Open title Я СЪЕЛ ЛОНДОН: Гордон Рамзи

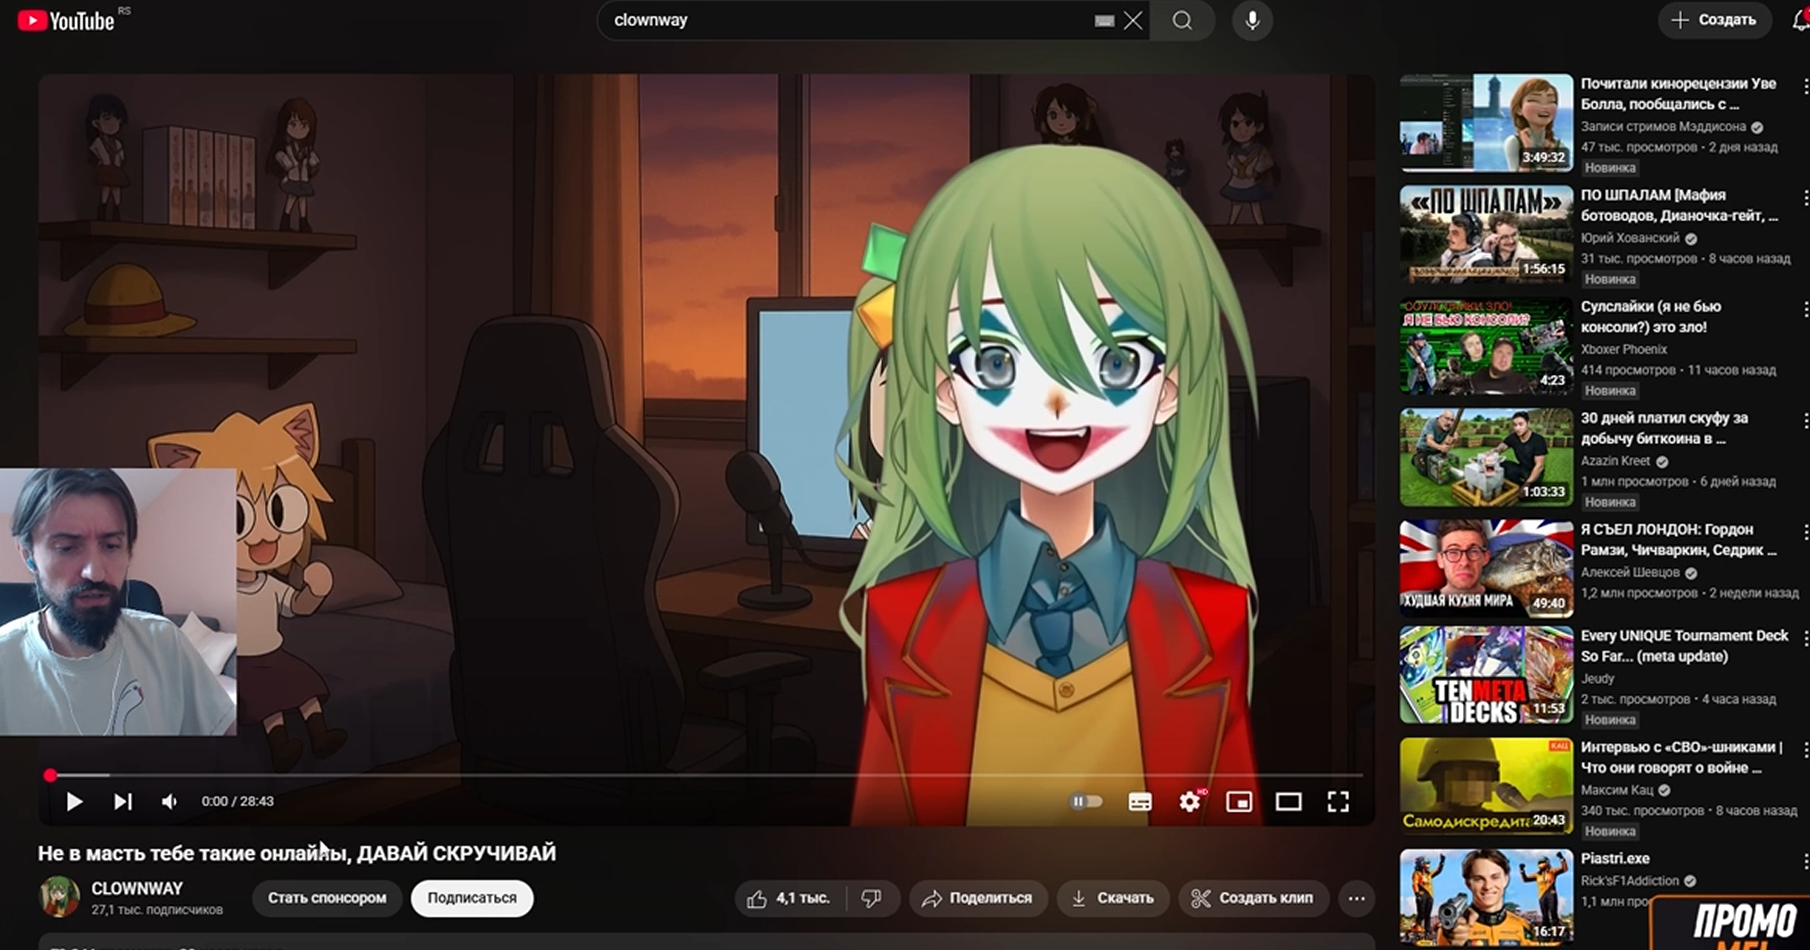pyautogui.click(x=1679, y=539)
